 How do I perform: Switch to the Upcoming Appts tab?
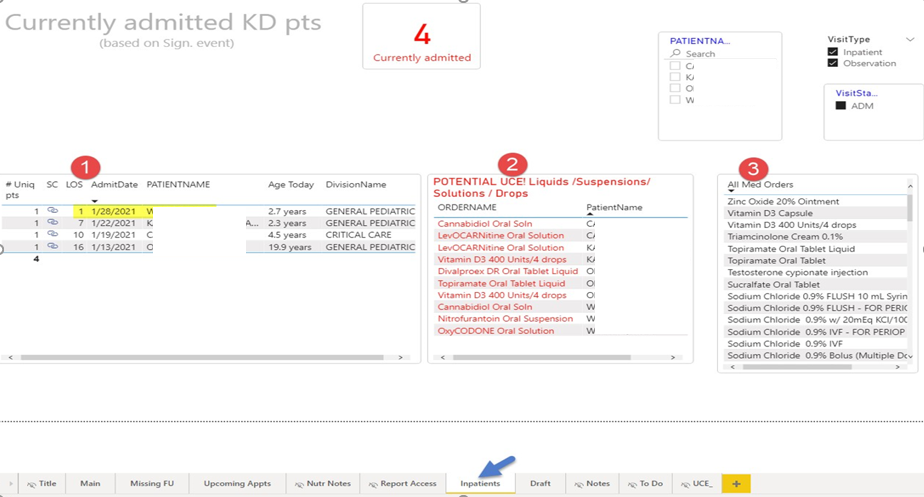coord(237,483)
